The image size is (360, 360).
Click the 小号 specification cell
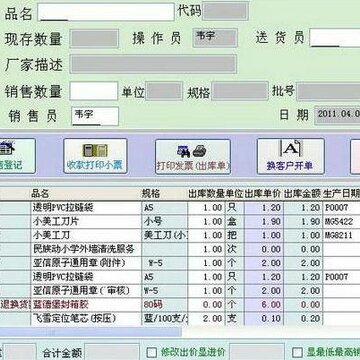pos(165,222)
